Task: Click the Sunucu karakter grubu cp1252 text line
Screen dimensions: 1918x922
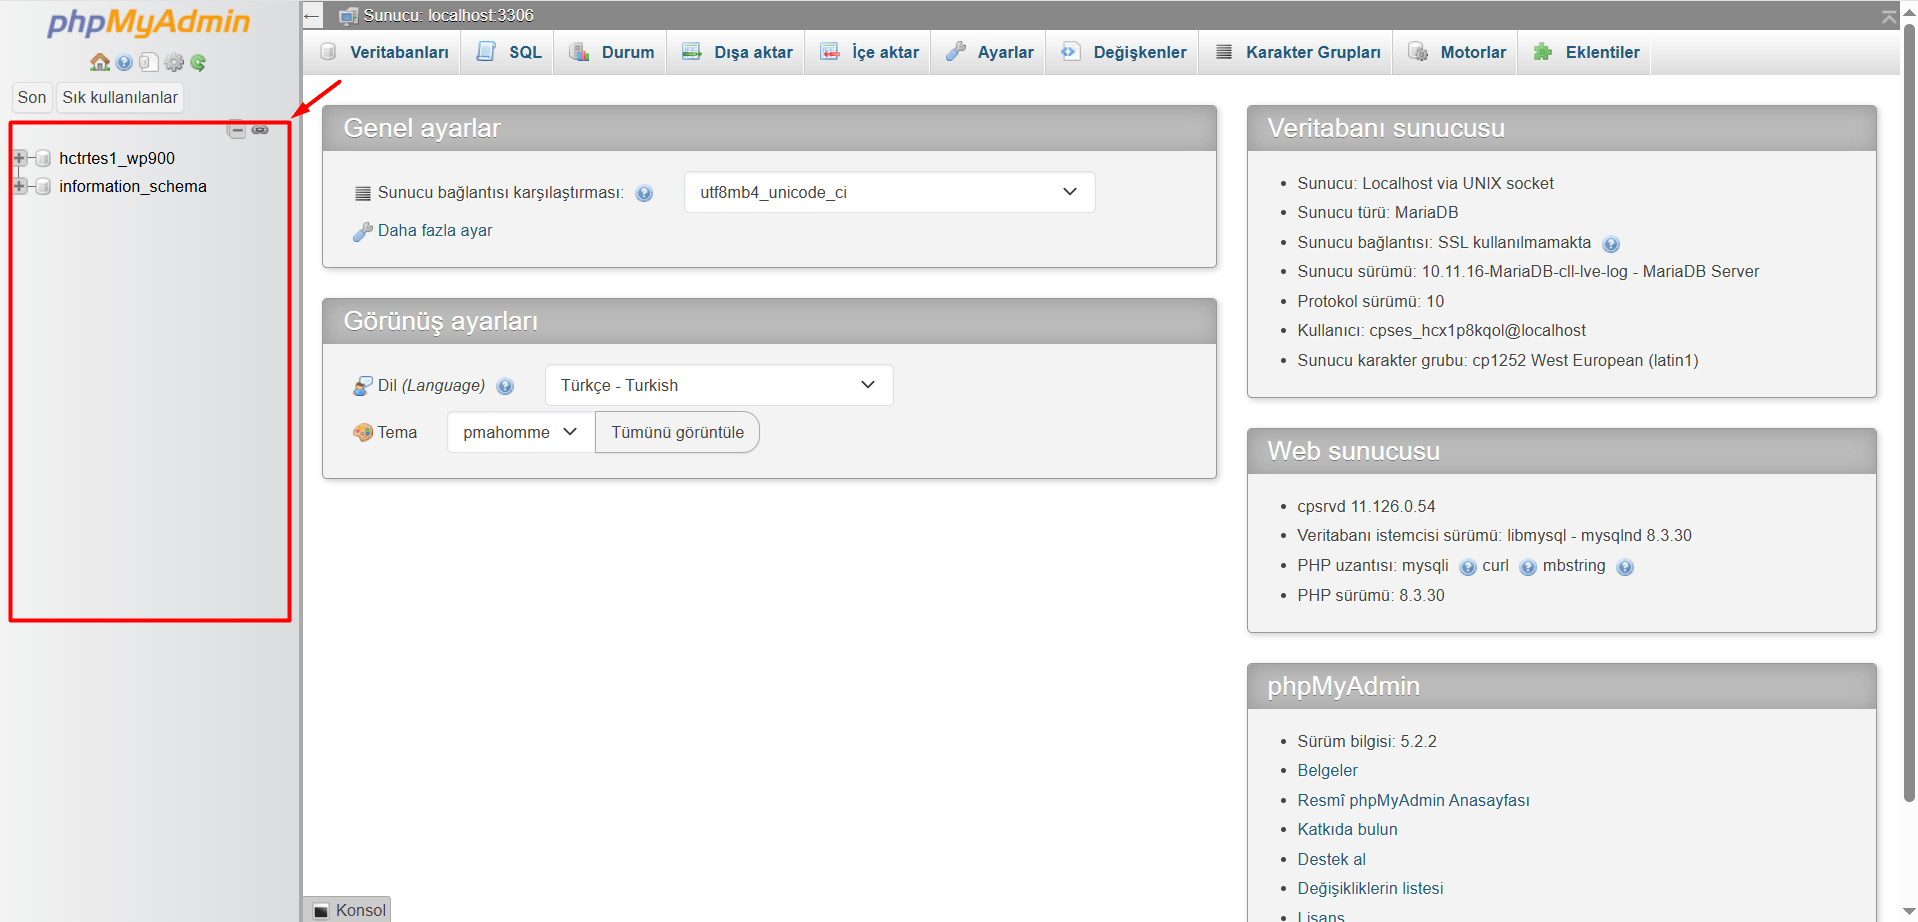Action: (x=1497, y=361)
